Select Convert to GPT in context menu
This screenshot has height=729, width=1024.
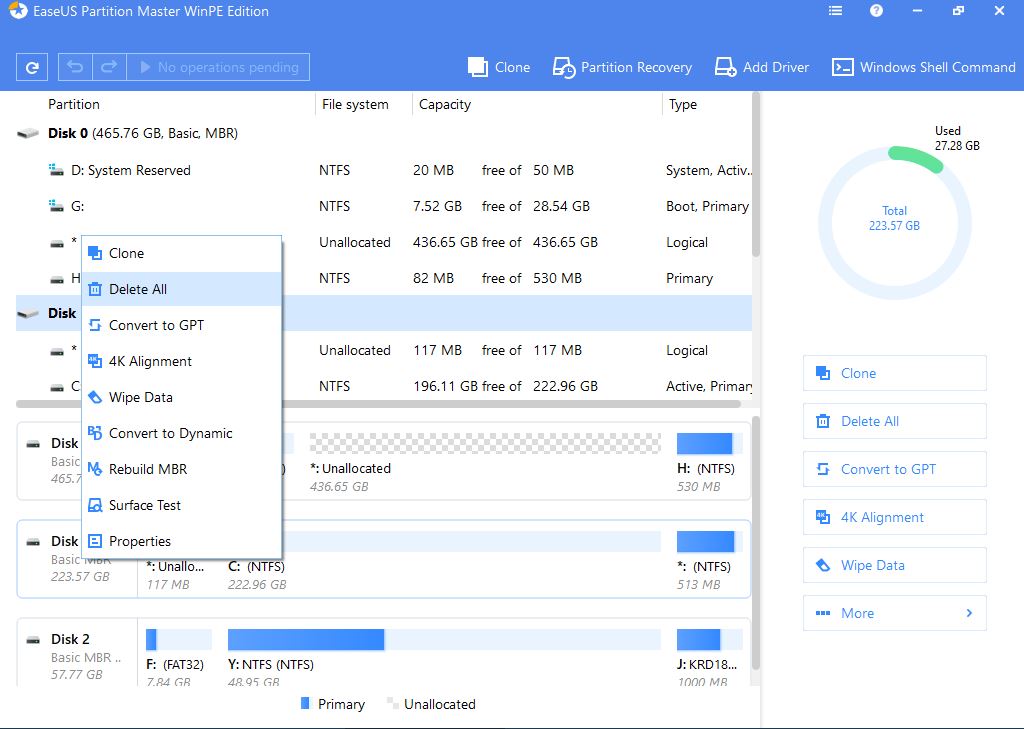156,325
